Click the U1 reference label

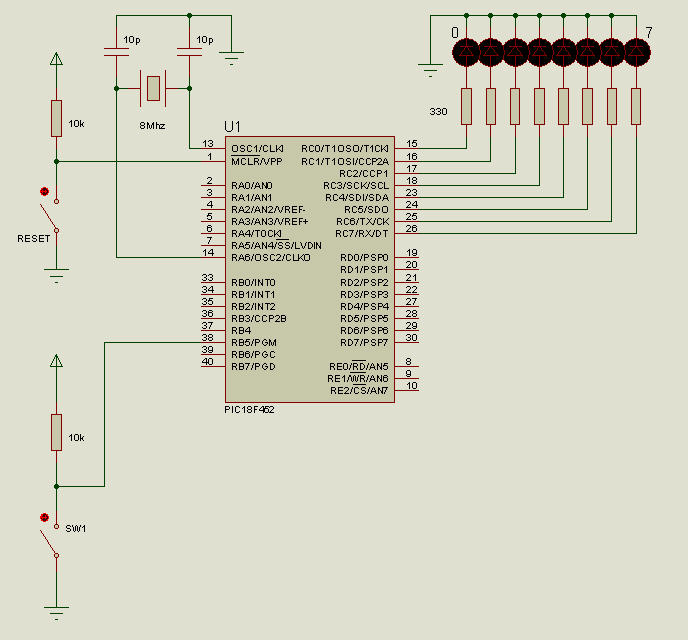[233, 127]
